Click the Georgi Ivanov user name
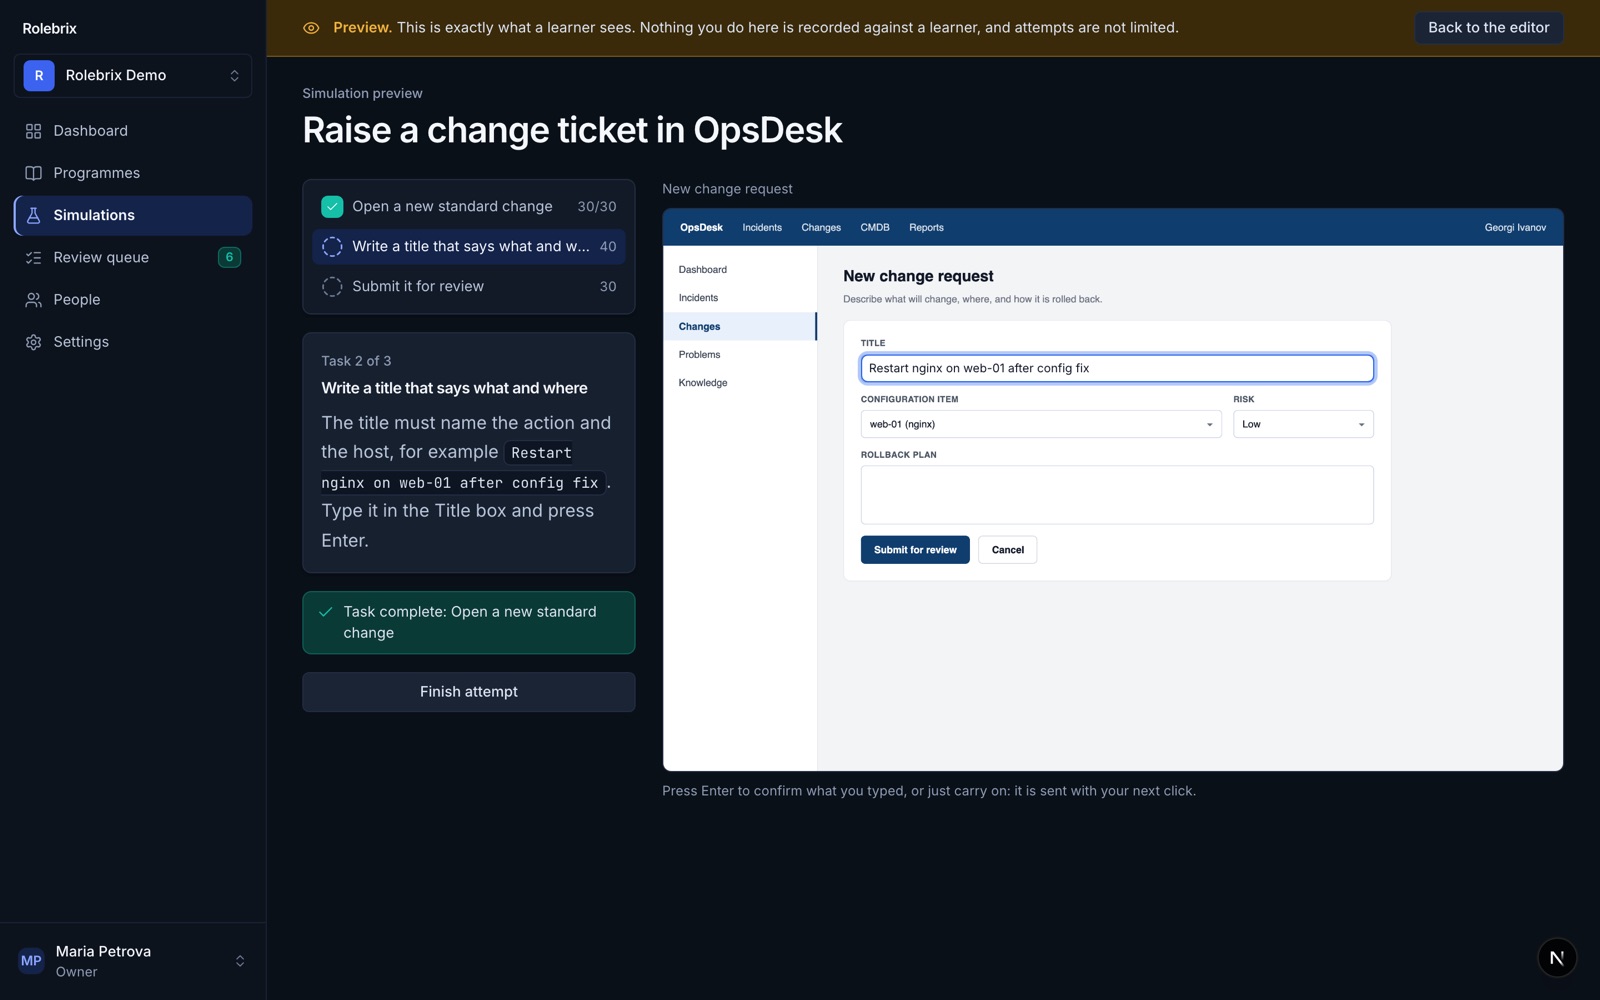 tap(1515, 227)
